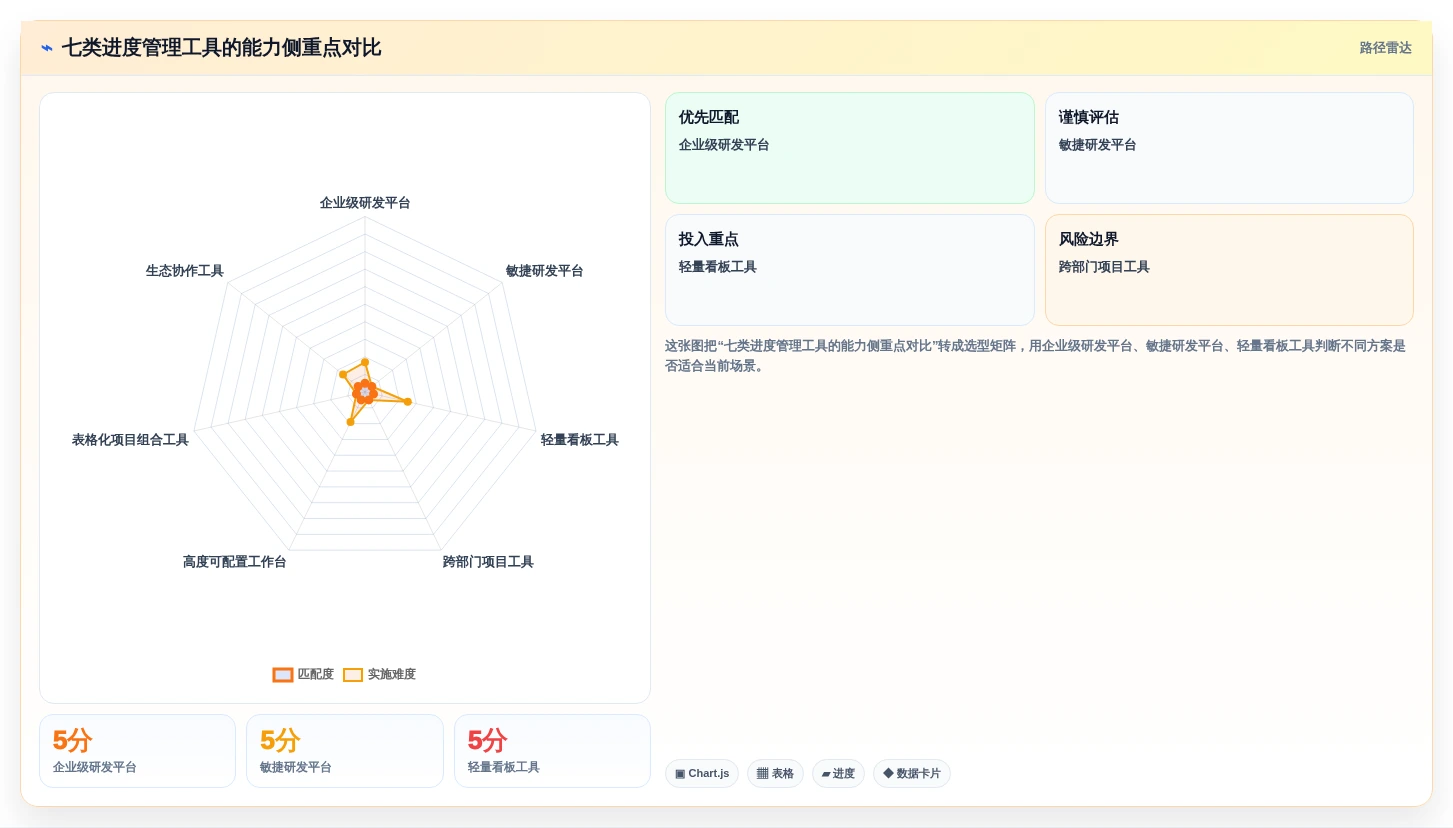Toggle the 匹配度 legend swatch
The image size is (1453, 828).
click(x=283, y=675)
